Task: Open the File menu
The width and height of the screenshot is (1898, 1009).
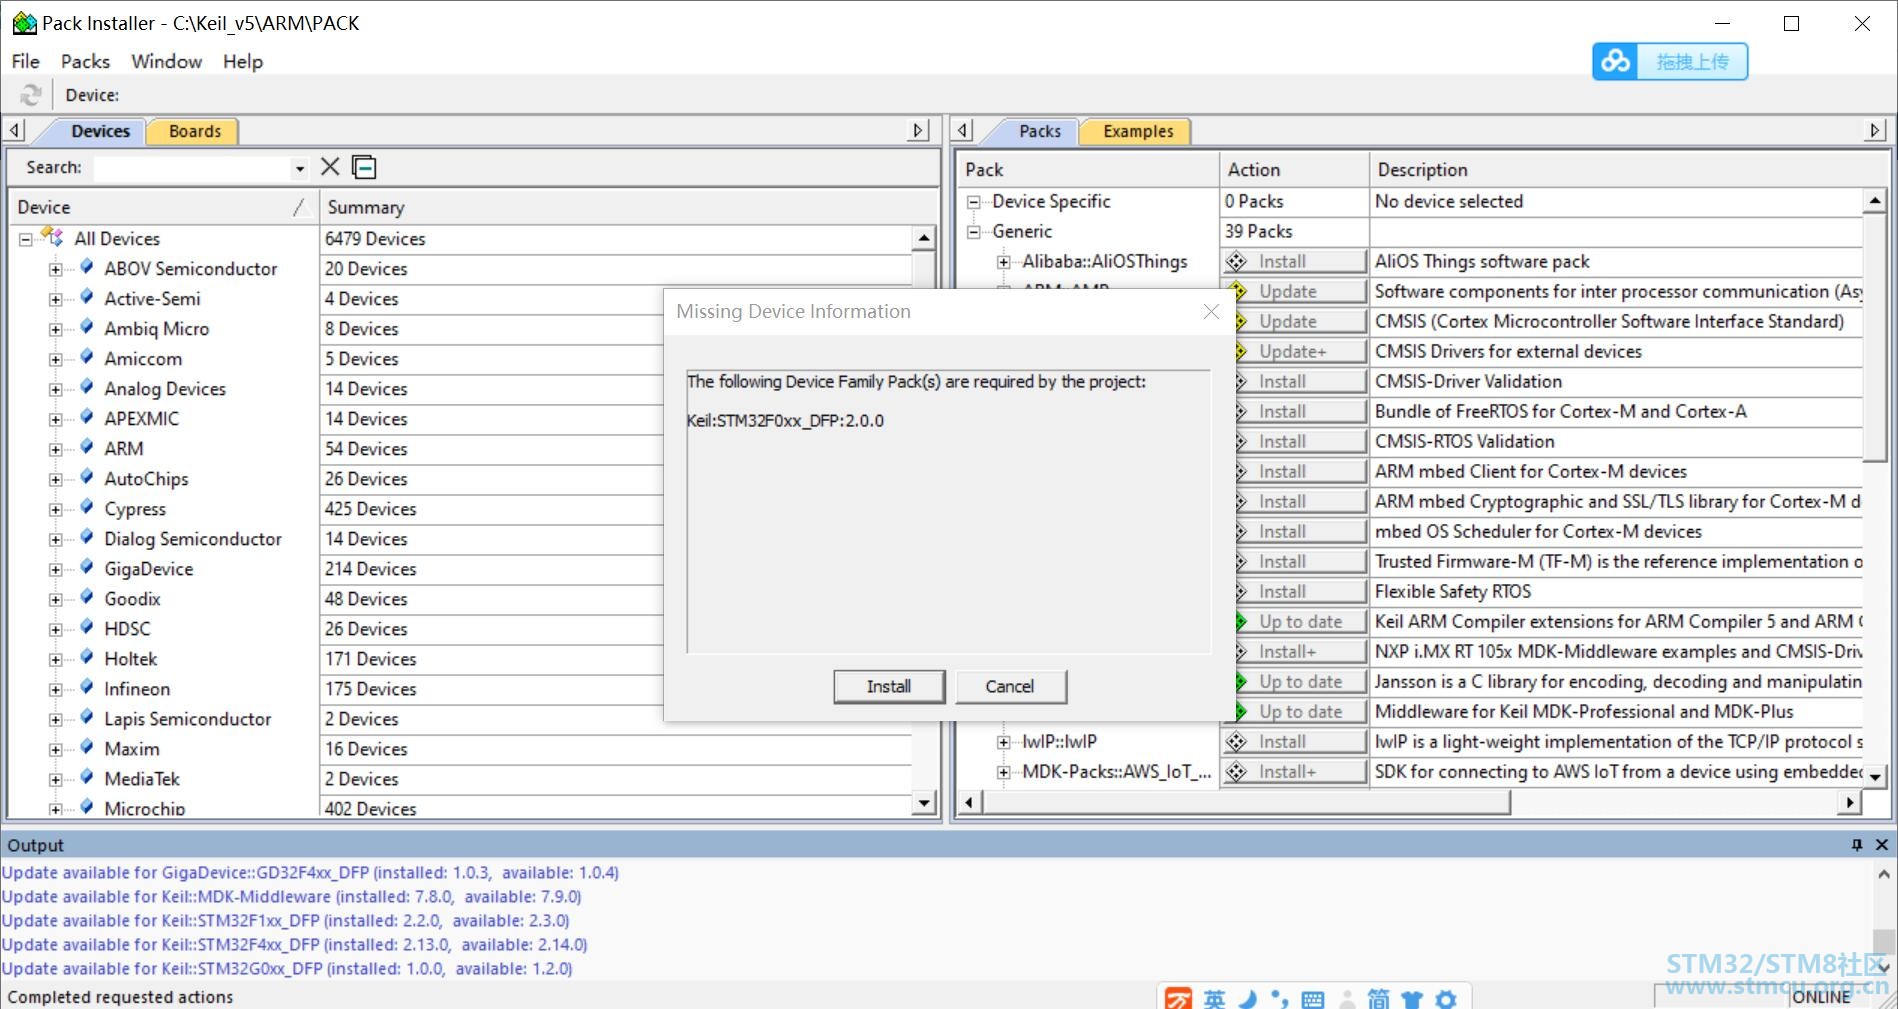Action: point(26,61)
